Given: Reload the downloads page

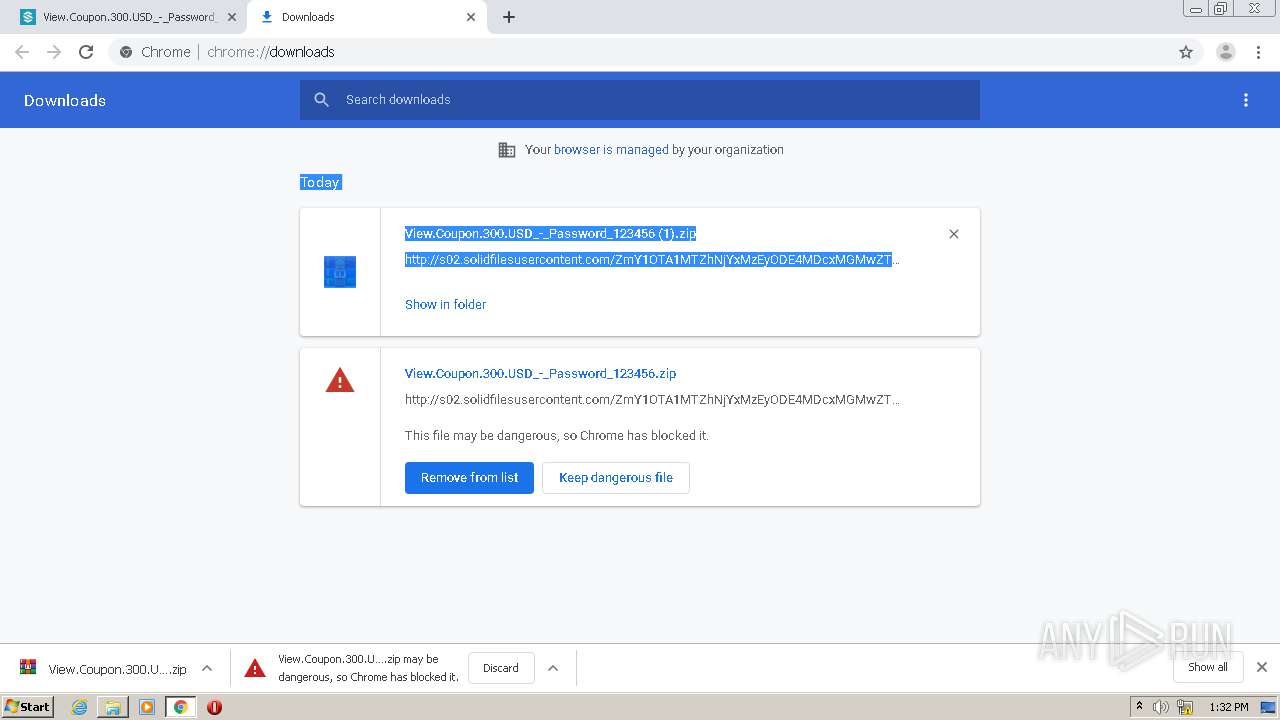Looking at the screenshot, I should 86,52.
